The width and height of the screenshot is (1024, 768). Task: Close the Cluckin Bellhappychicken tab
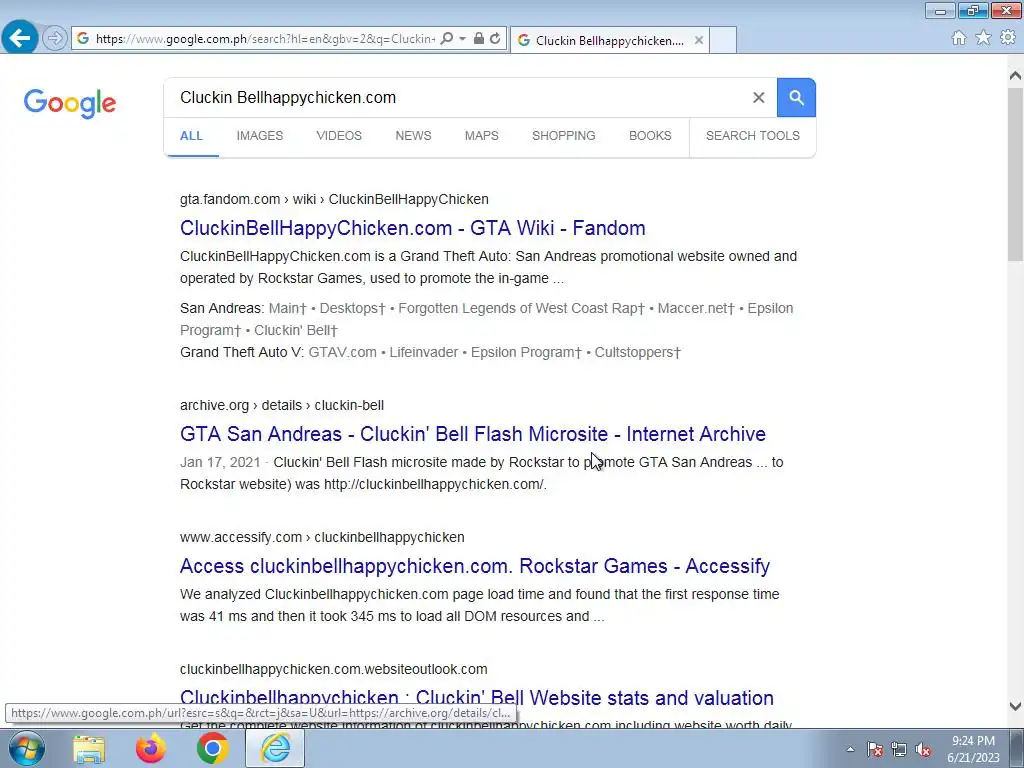(x=699, y=40)
